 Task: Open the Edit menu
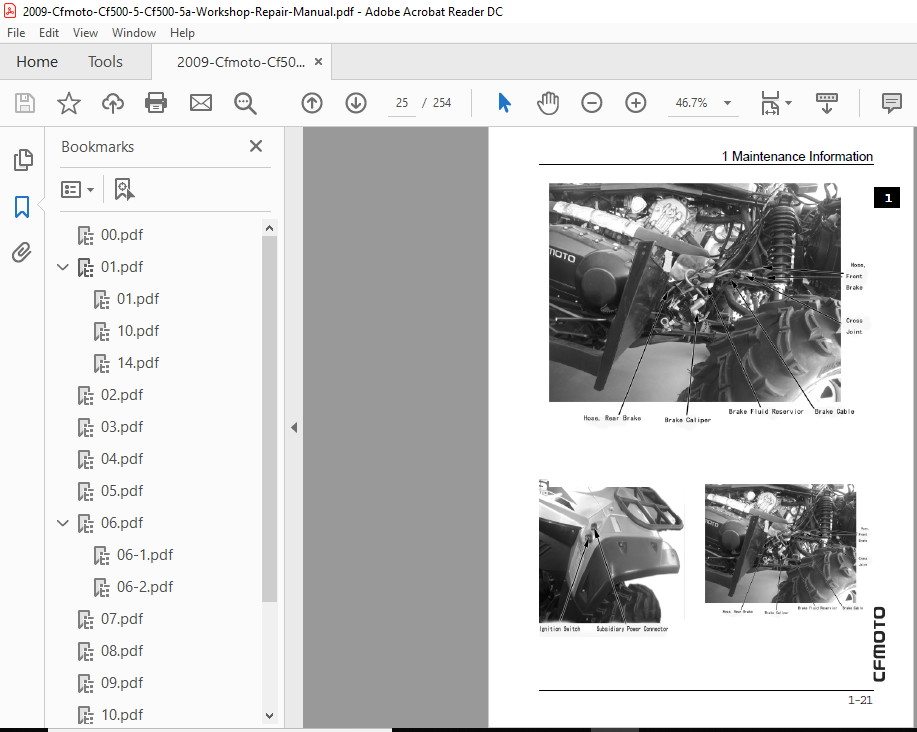coord(49,33)
